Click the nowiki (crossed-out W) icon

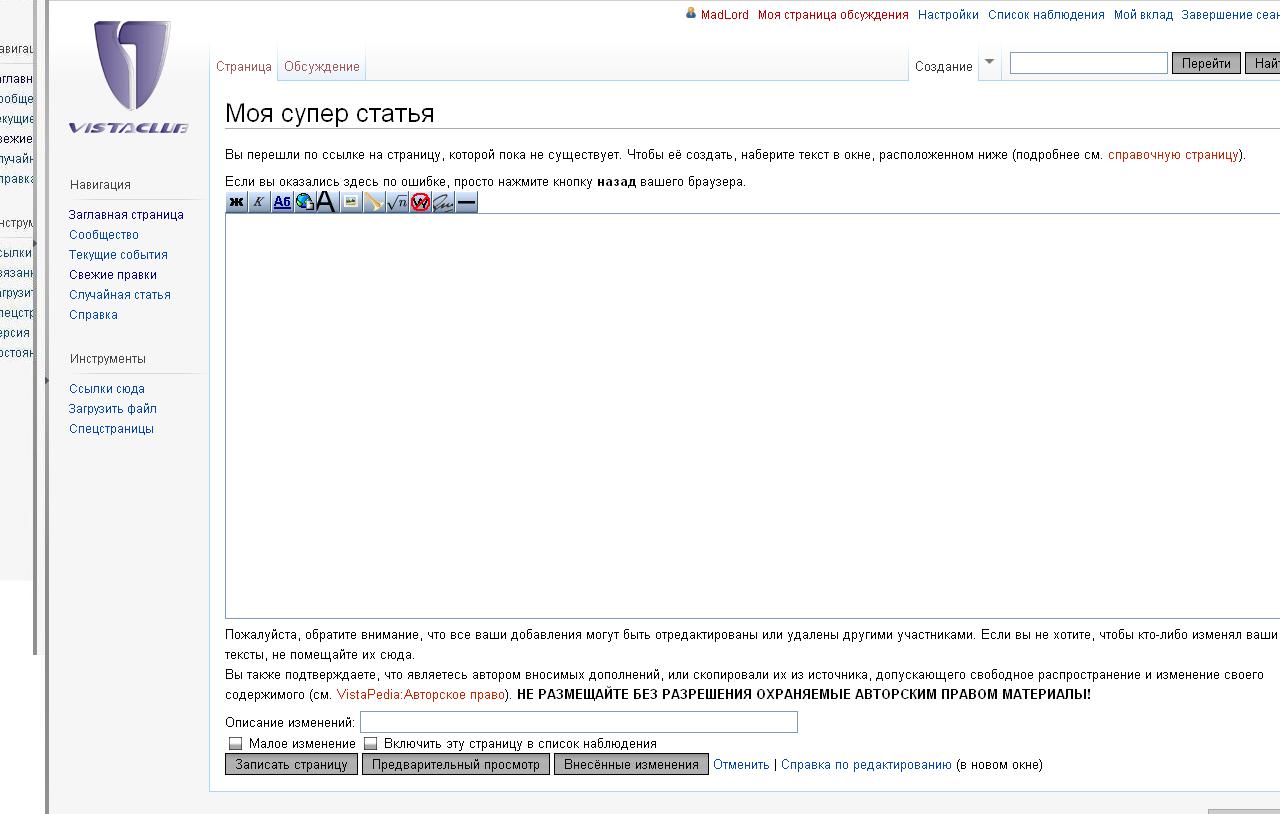tap(420, 202)
